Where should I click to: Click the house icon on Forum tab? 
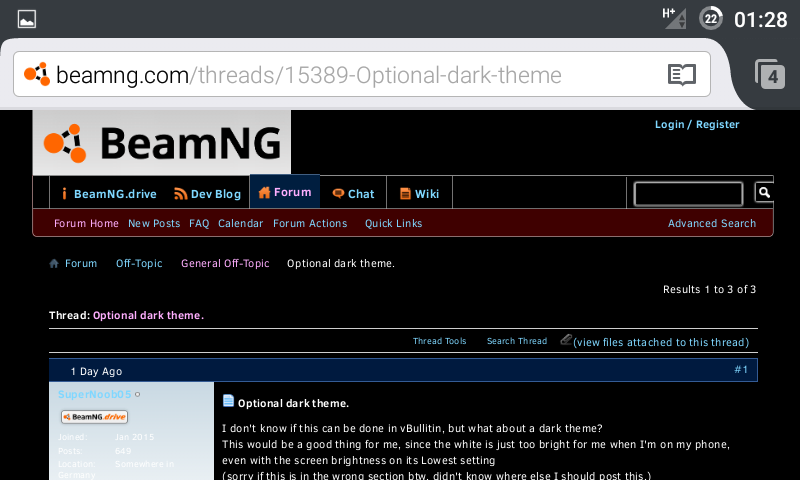pos(264,192)
